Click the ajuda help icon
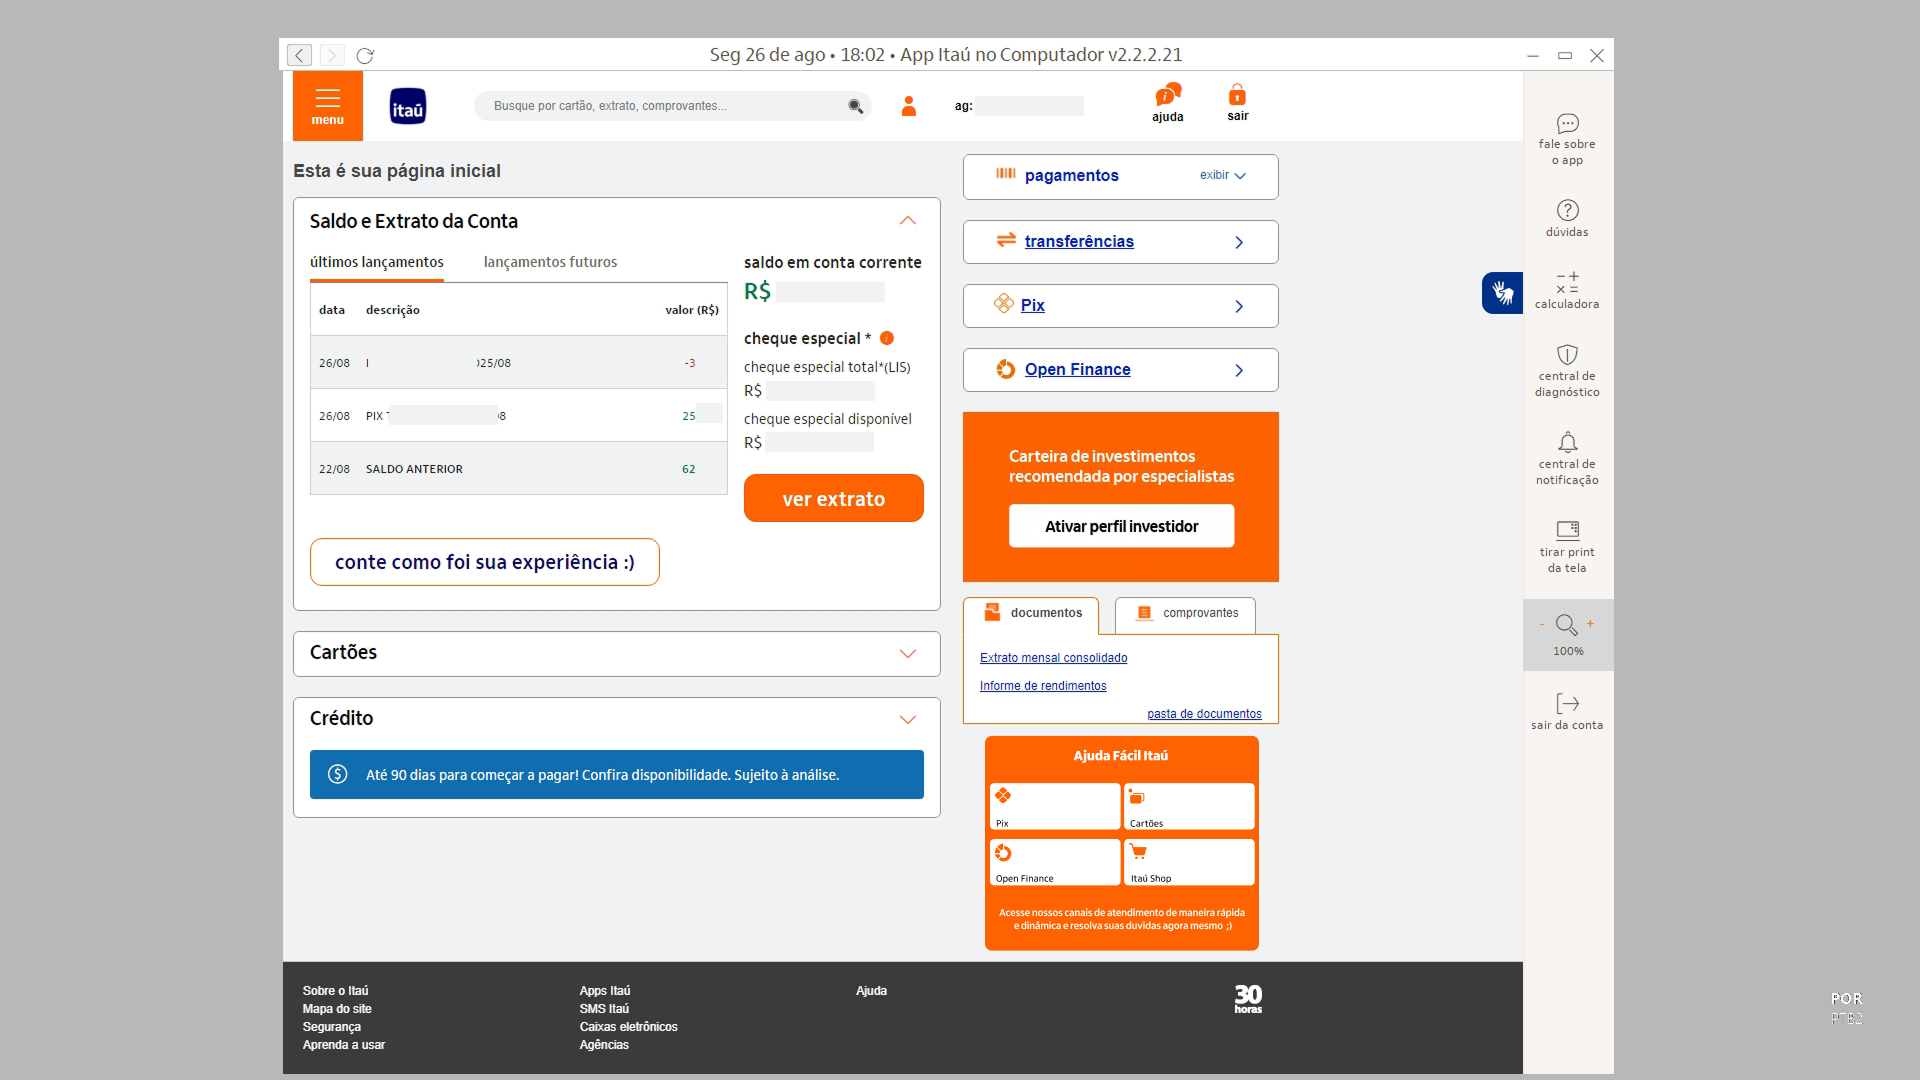Viewport: 1920px width, 1080px height. coord(1167,97)
